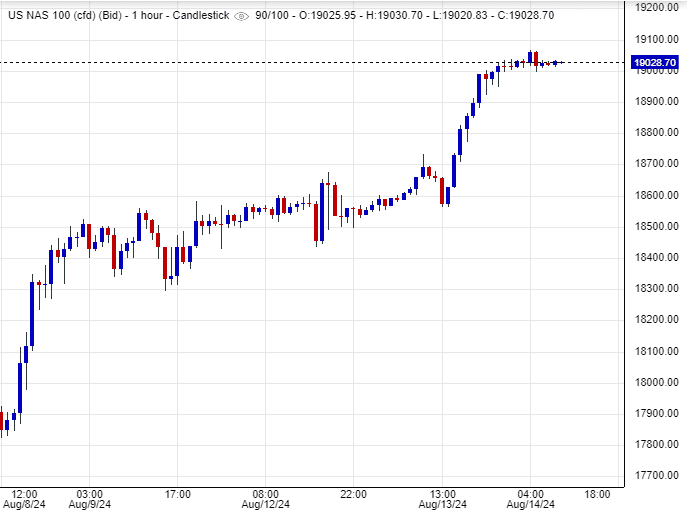Screen dimensions: 687x511
Task: Click the 17:00 label on time axis
Action: tap(177, 494)
